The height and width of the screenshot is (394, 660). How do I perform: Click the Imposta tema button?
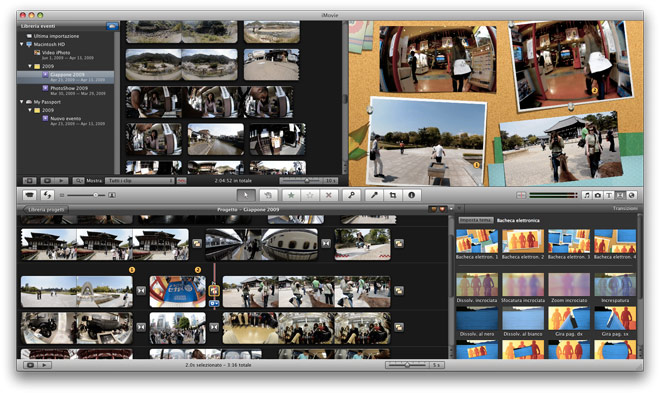(x=475, y=221)
